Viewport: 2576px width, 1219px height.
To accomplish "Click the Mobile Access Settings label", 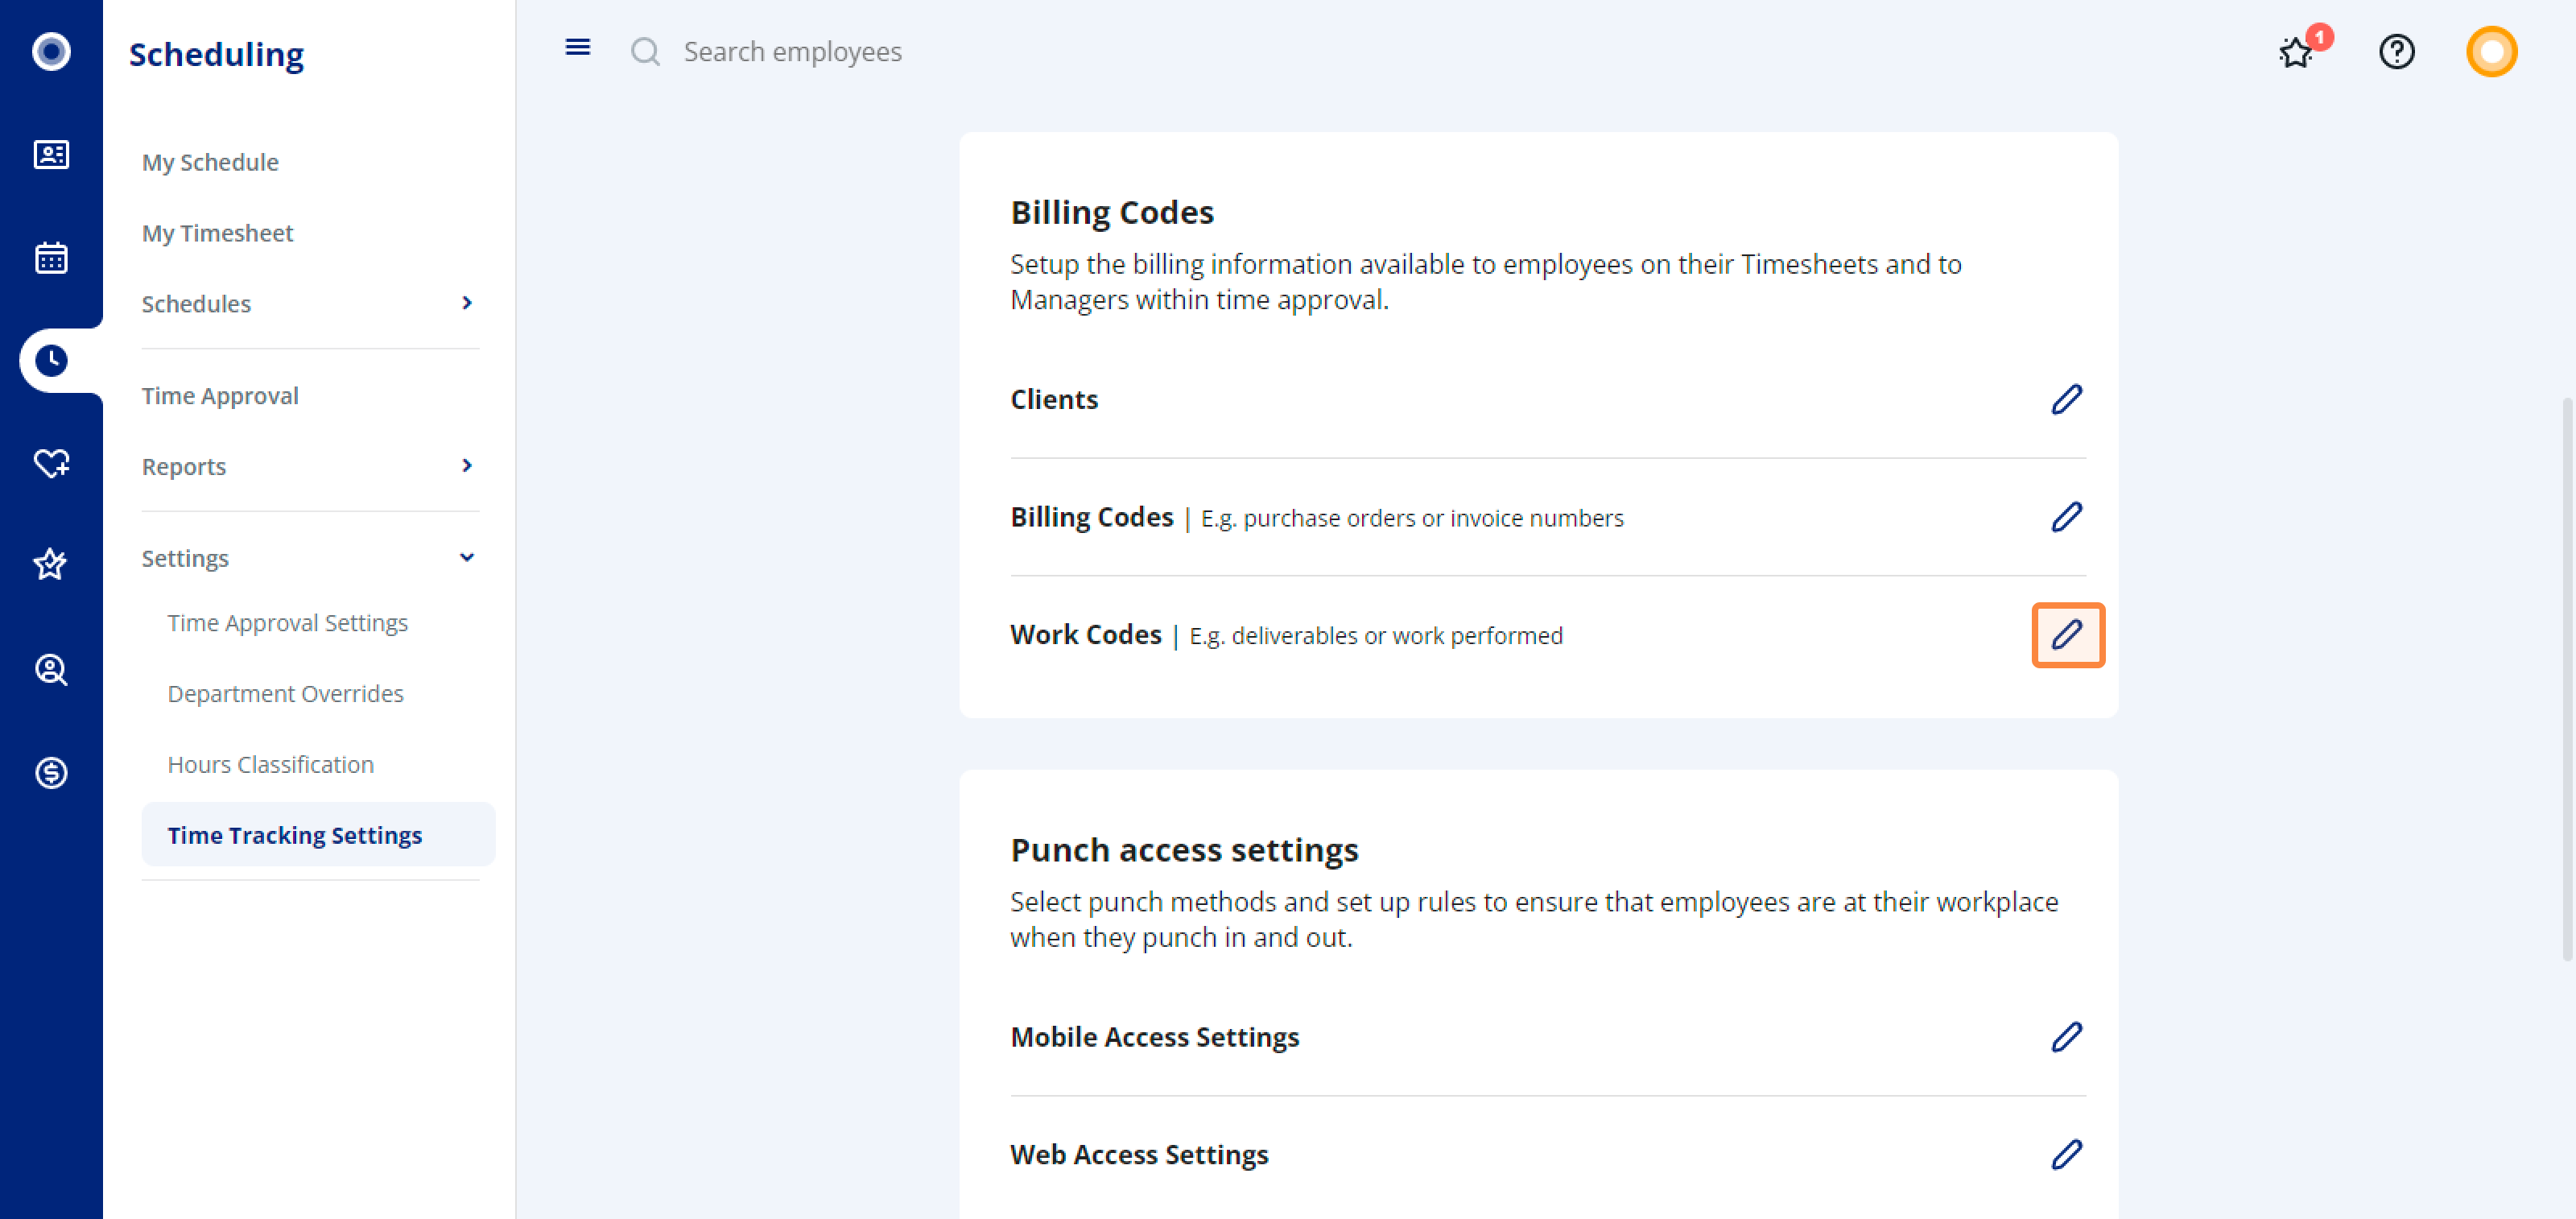I will pos(1155,1038).
